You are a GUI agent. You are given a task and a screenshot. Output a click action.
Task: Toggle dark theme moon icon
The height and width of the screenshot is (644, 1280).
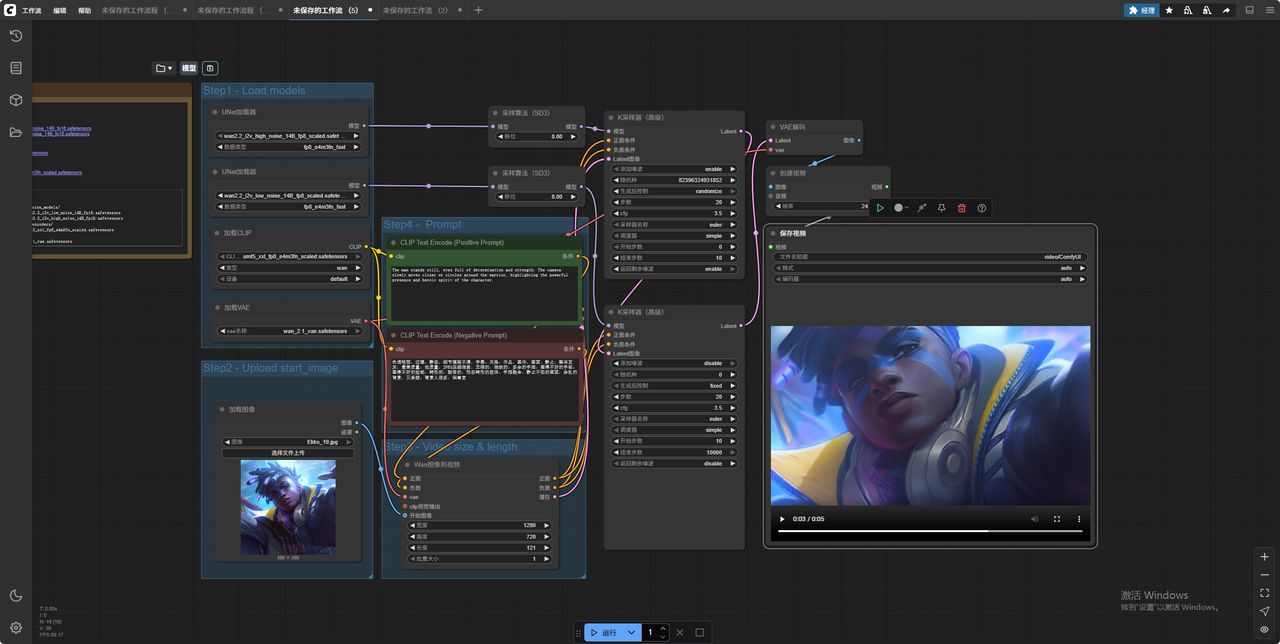(x=16, y=596)
